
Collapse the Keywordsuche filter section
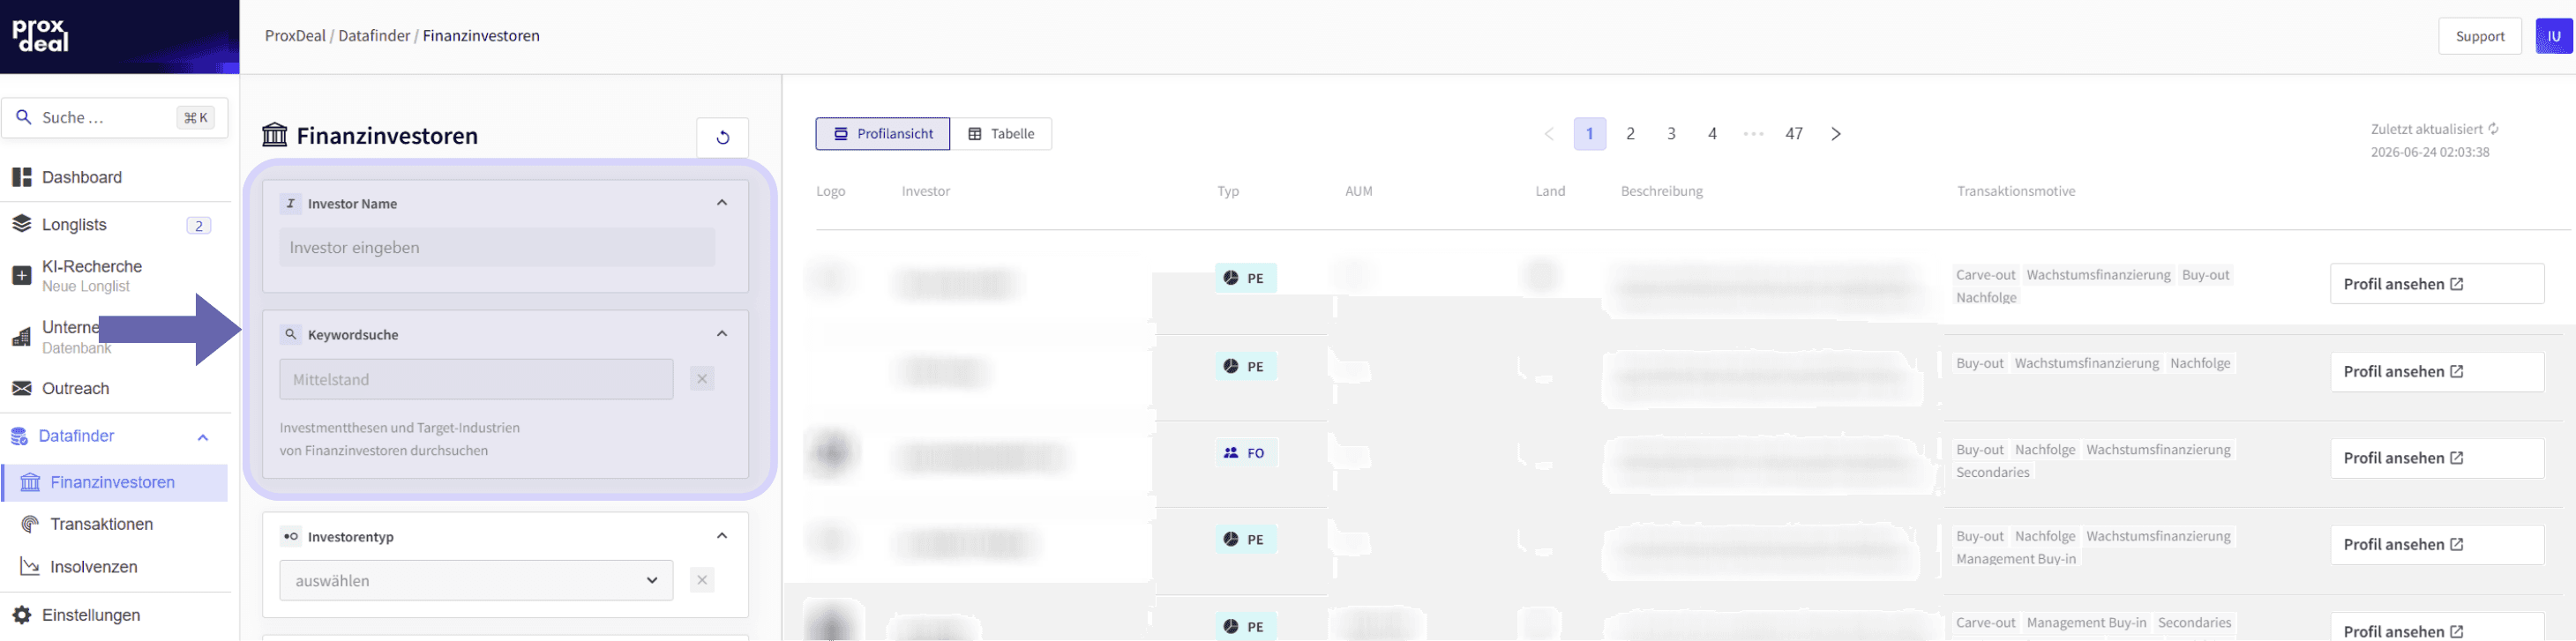click(722, 334)
